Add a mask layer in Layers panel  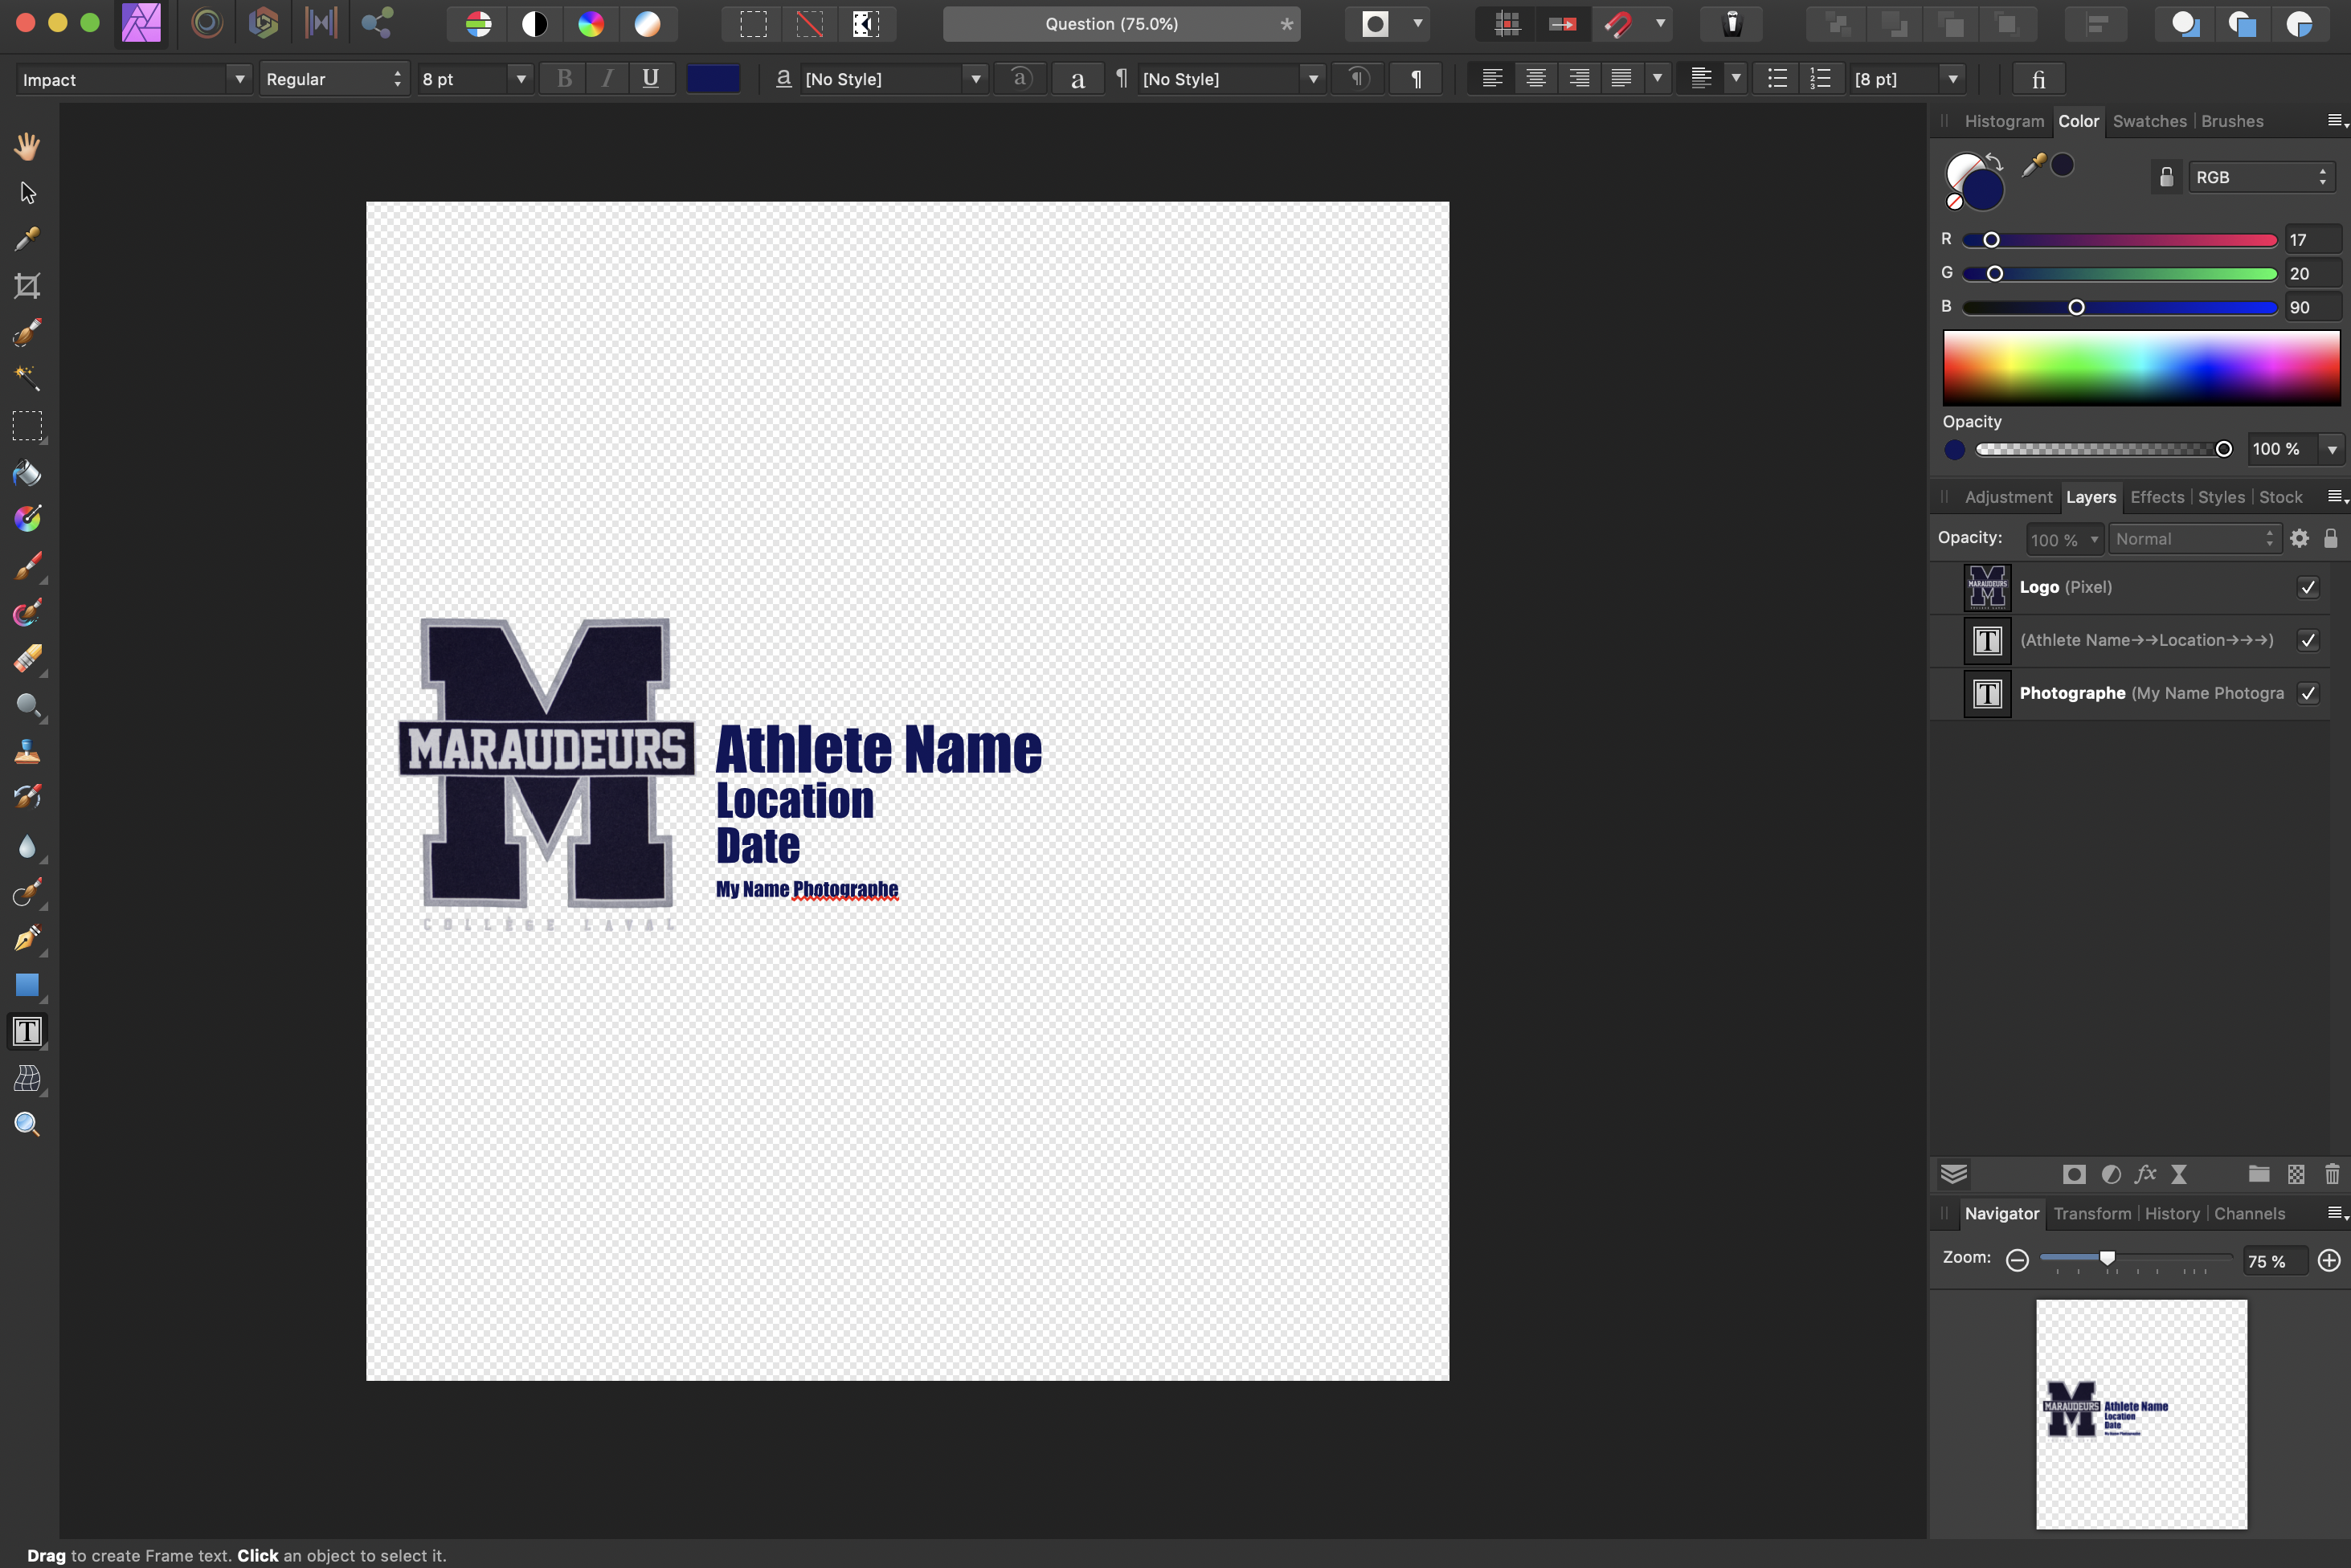pos(2074,1174)
